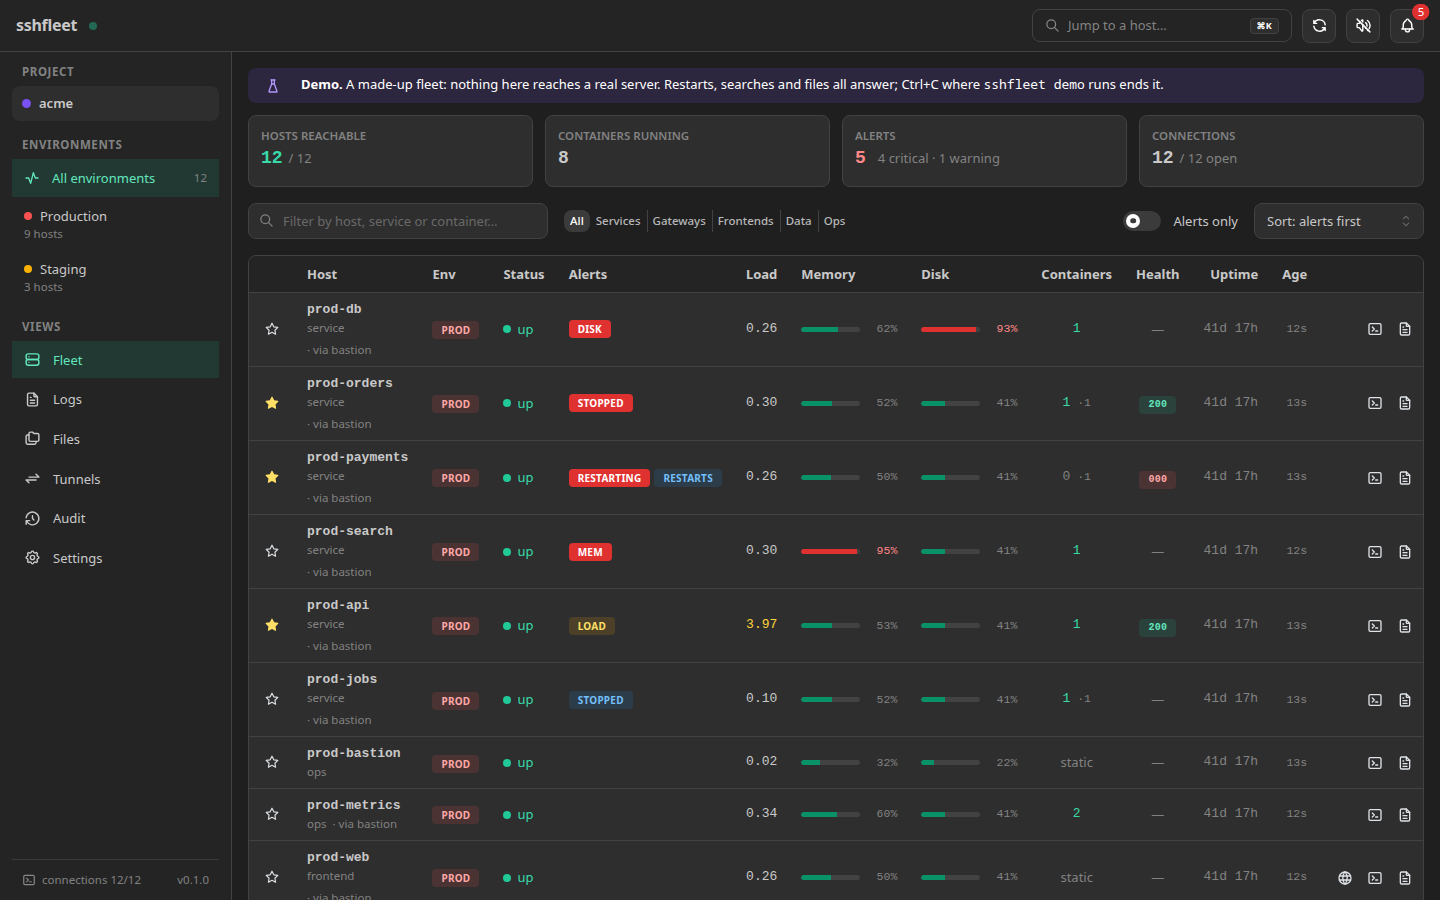The image size is (1440, 900).
Task: Open logs file icon for prod-db
Action: [1405, 329]
